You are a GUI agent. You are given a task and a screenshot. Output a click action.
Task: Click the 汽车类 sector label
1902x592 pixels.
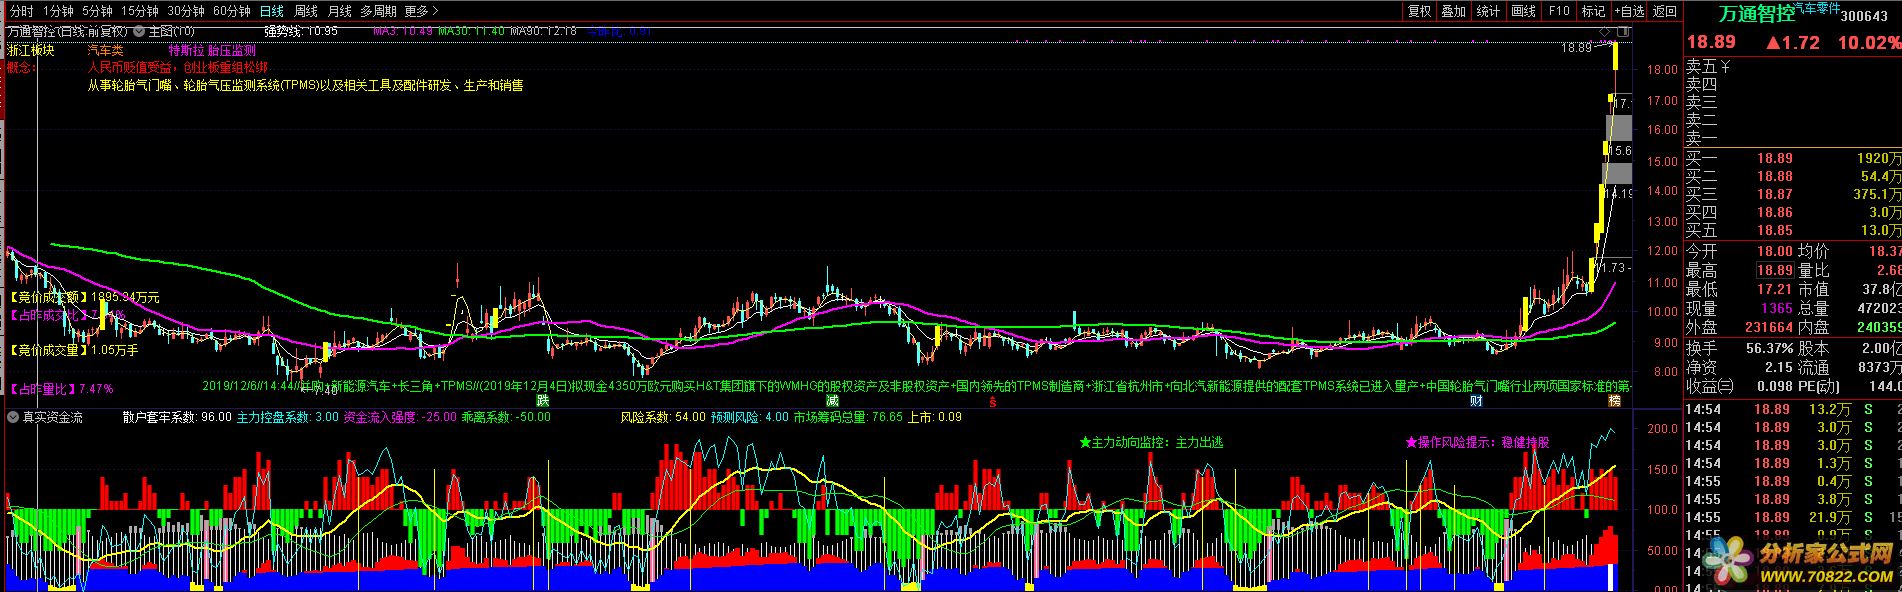105,50
